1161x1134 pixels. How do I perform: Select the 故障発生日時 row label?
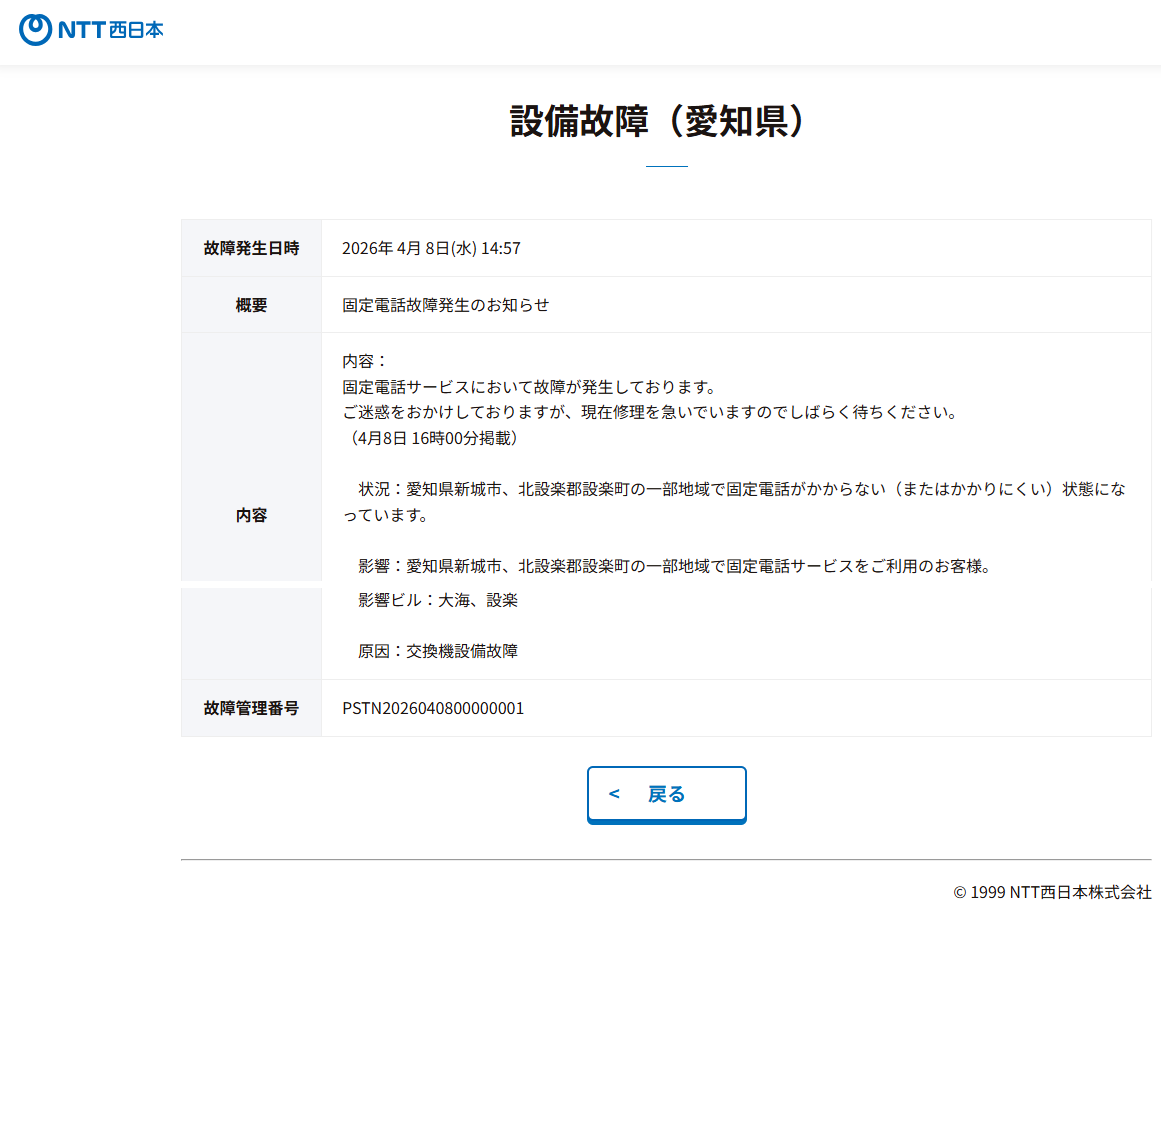tap(251, 248)
